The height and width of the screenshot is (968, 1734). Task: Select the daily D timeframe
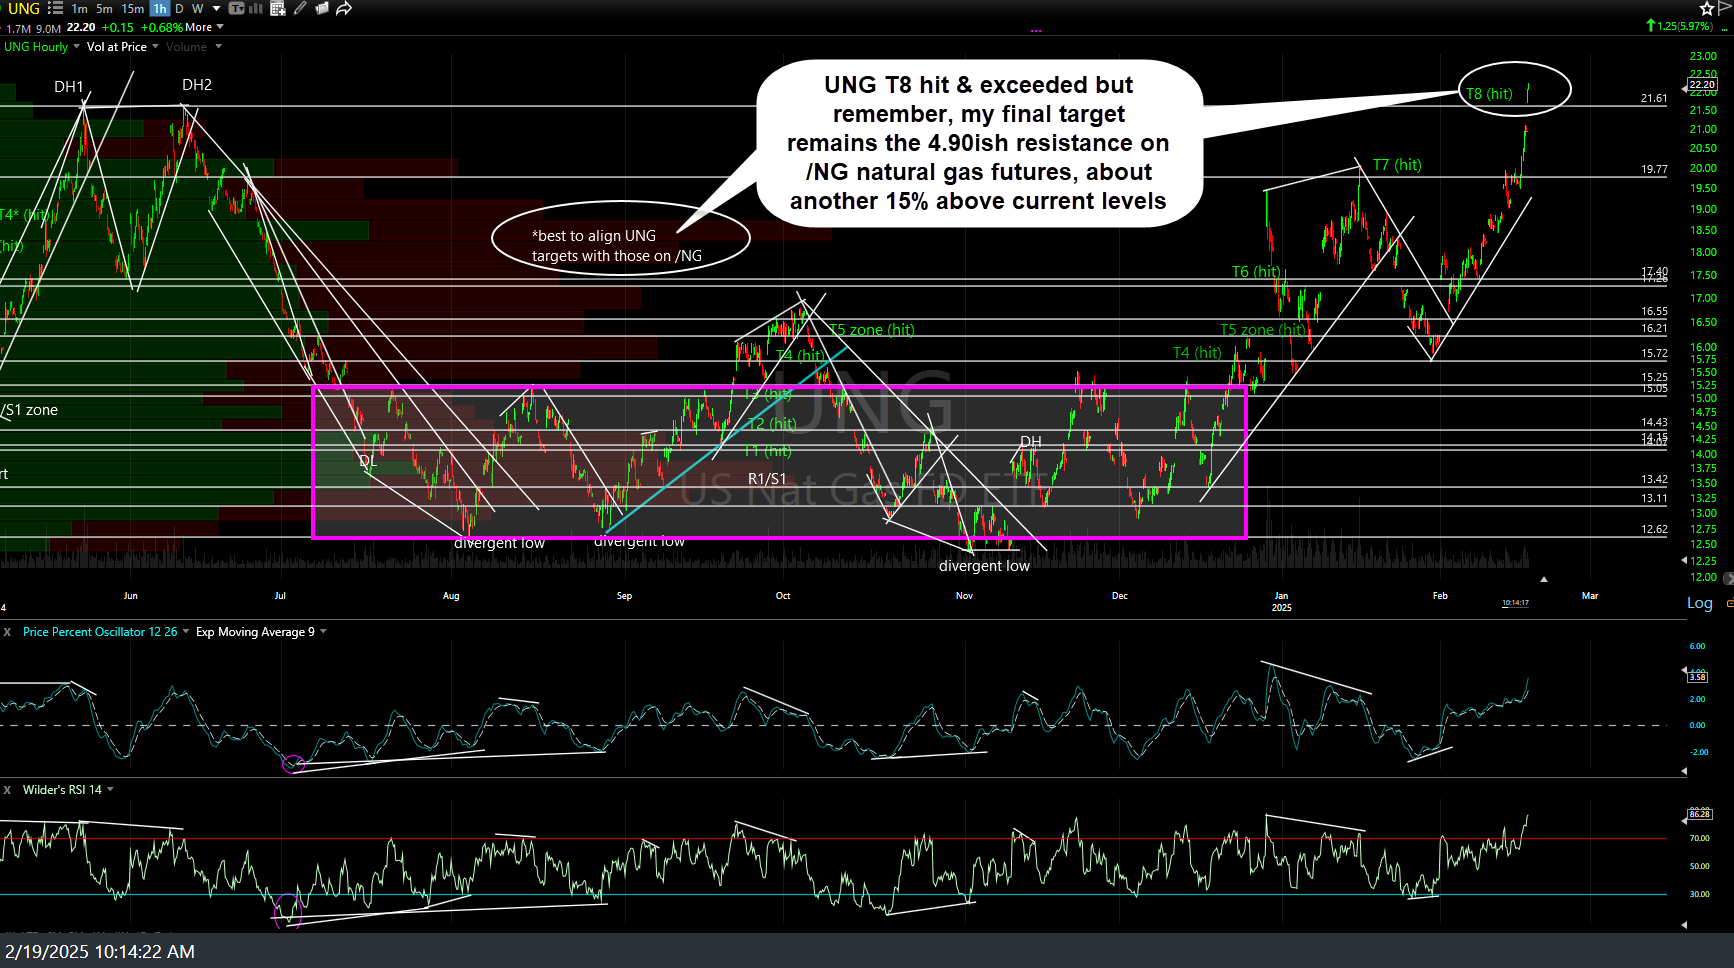pyautogui.click(x=179, y=8)
